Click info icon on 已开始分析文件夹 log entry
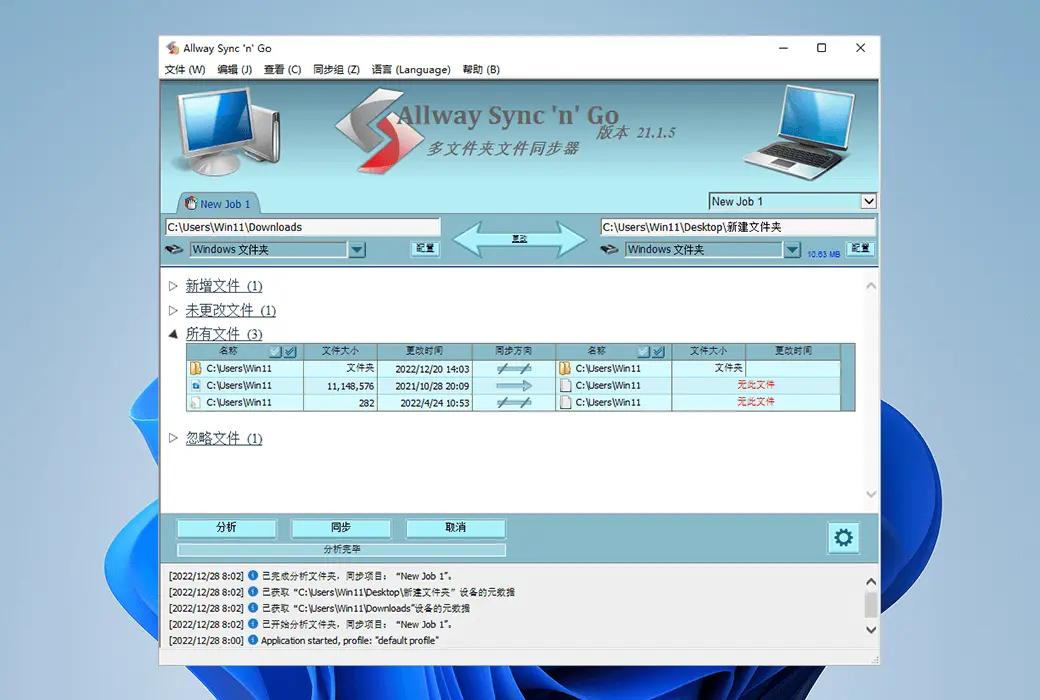The image size is (1040, 700). pos(253,624)
